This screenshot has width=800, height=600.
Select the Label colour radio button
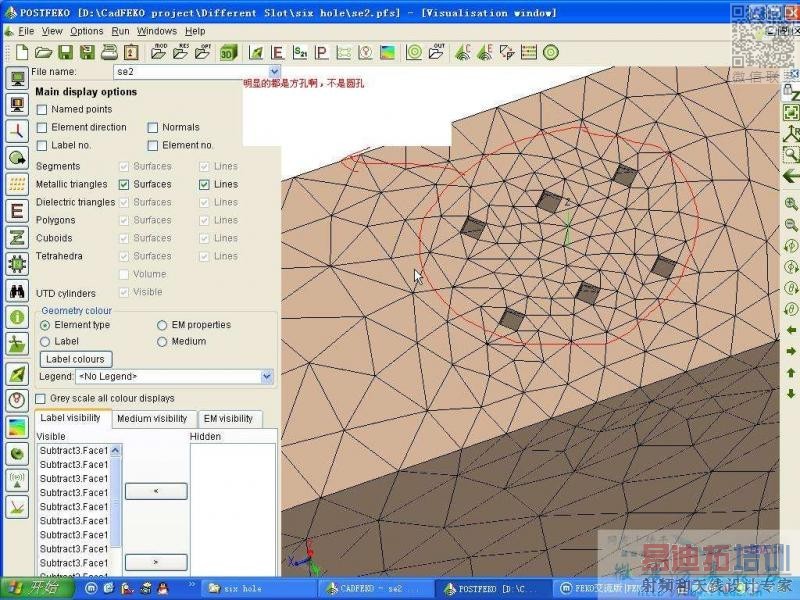(45, 341)
